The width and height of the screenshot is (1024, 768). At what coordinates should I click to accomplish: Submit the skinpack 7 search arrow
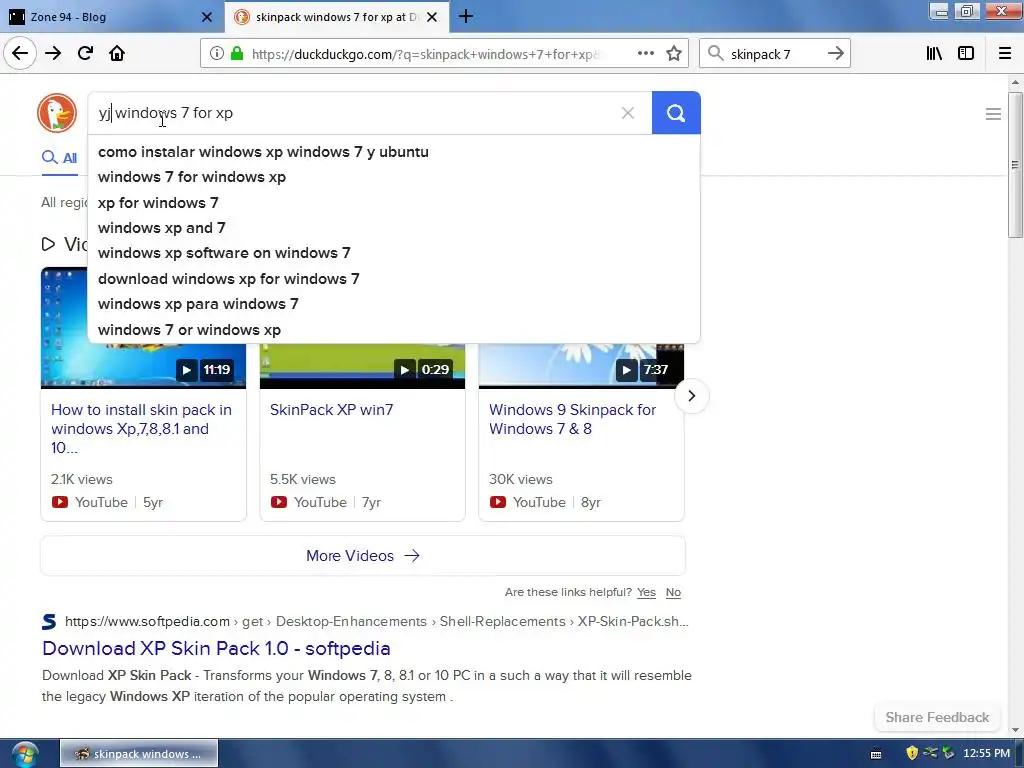[835, 54]
